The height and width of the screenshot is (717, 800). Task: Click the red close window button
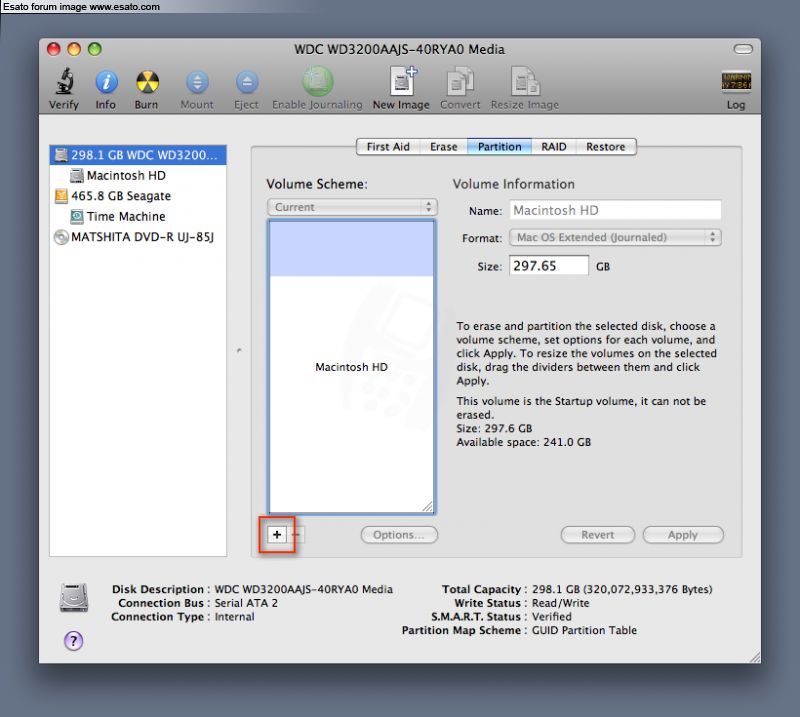coord(54,49)
